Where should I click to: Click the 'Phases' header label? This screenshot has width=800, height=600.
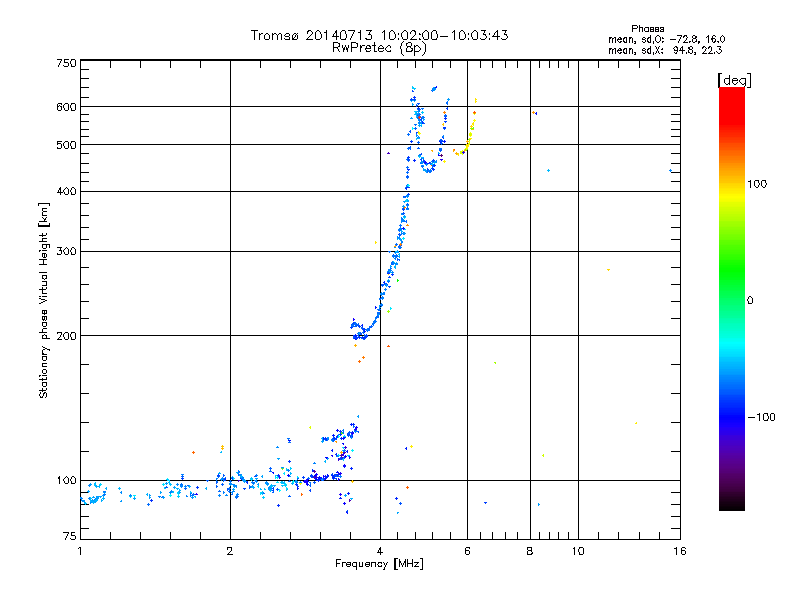coord(647,29)
